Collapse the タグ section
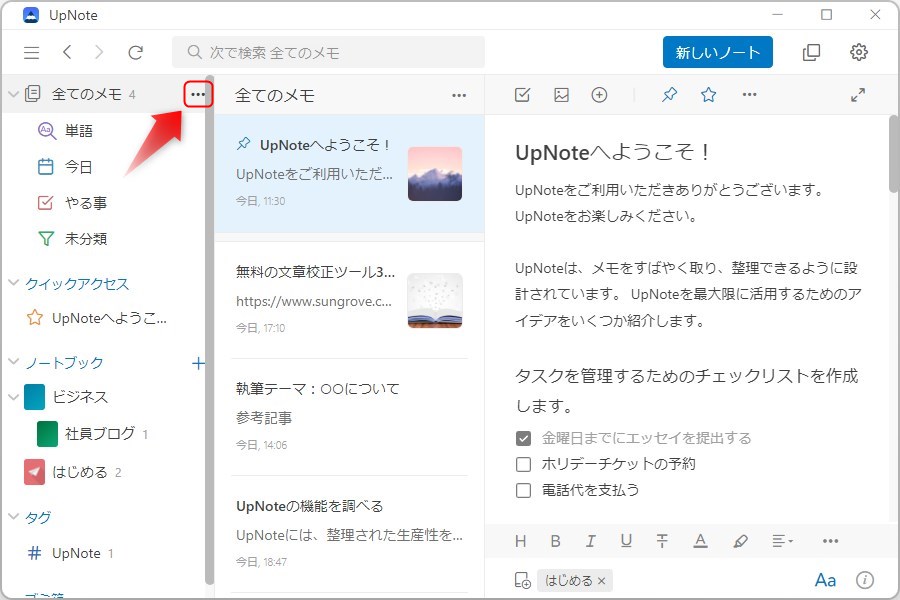The height and width of the screenshot is (600, 900). pyautogui.click(x=14, y=516)
